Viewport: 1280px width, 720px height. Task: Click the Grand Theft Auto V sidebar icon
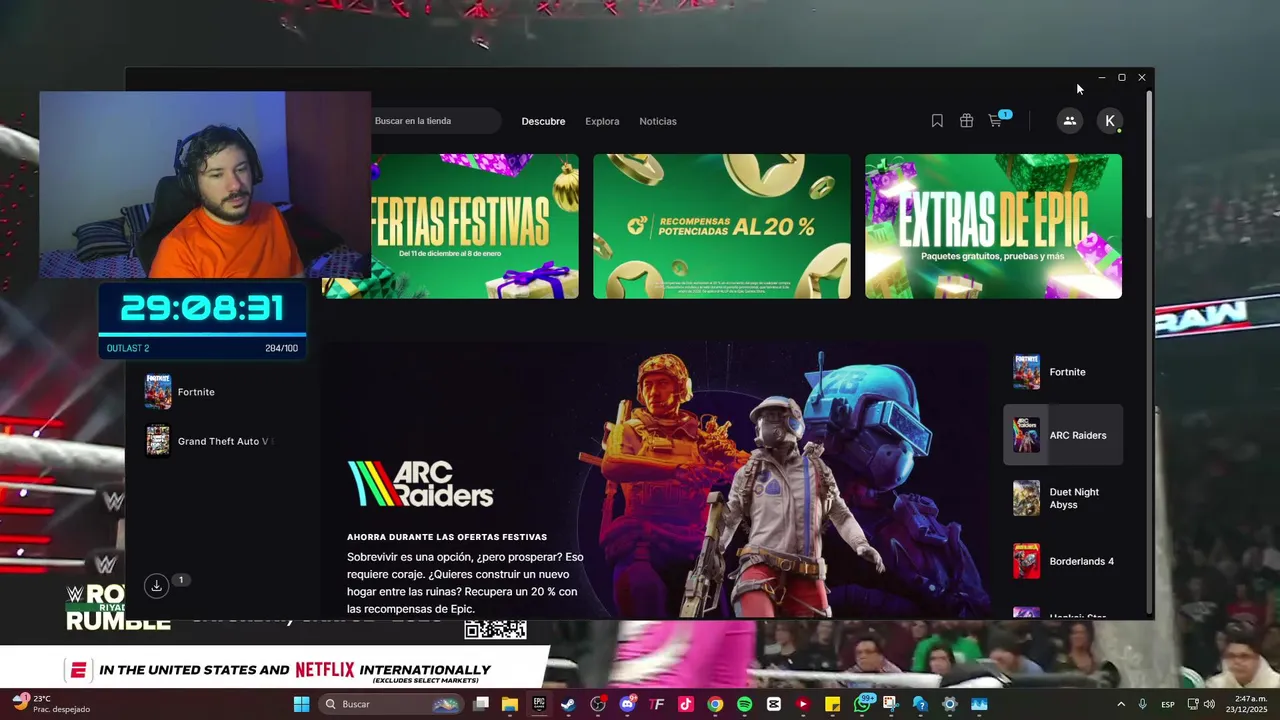[x=158, y=441]
